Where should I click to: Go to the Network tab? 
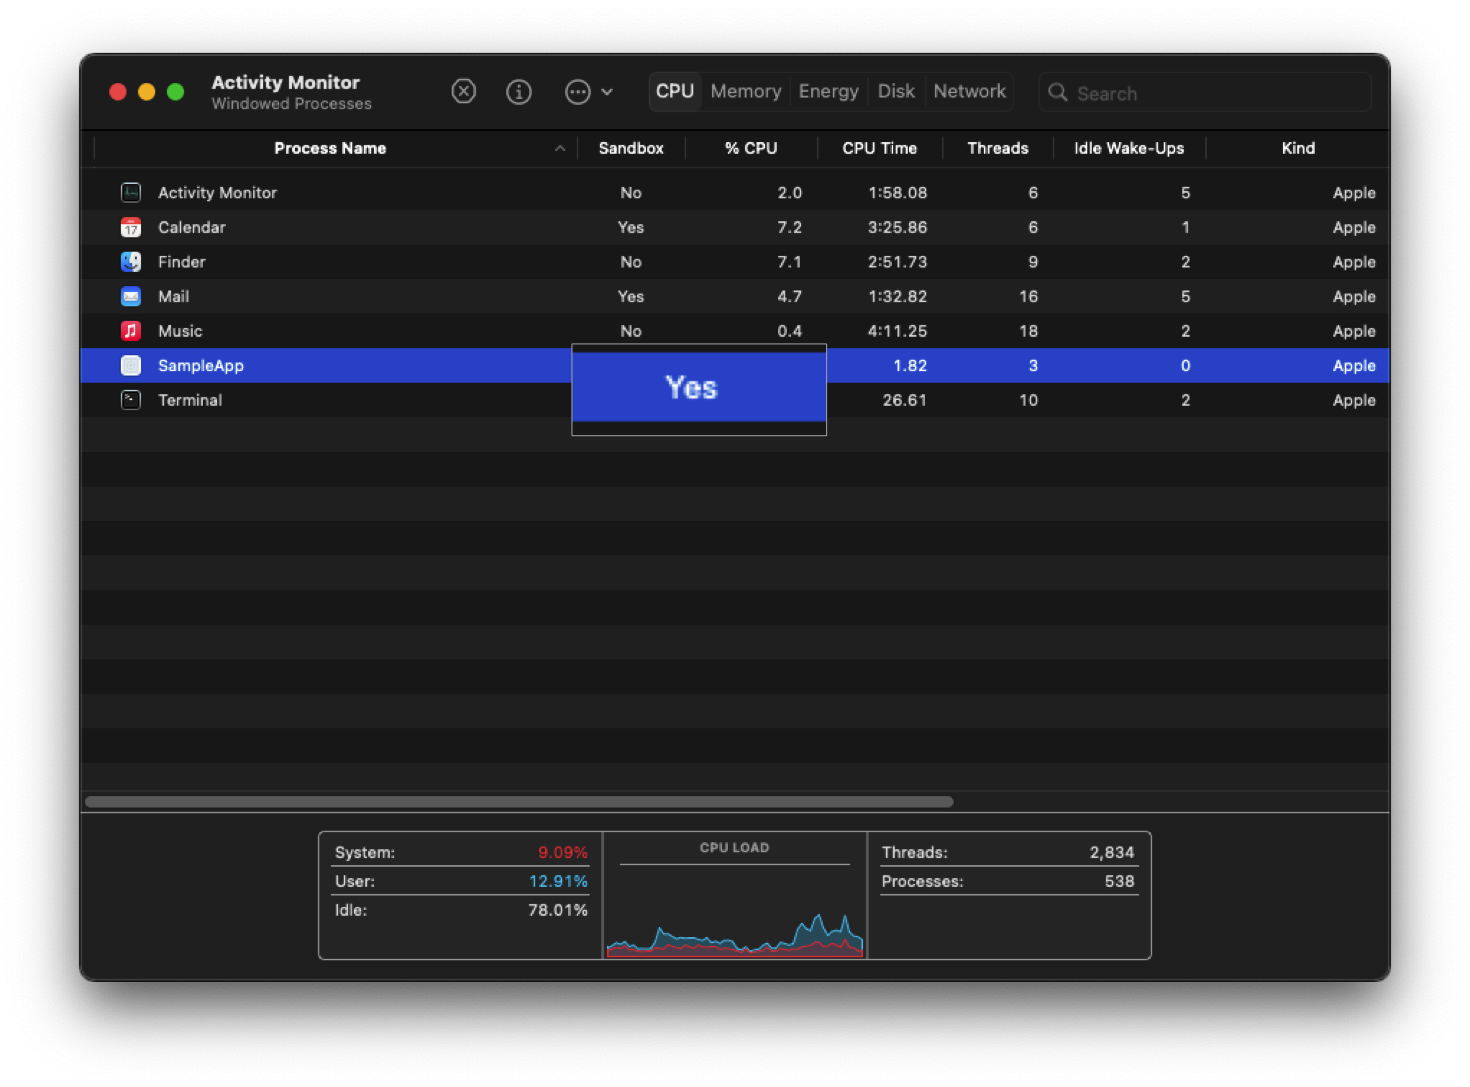pyautogui.click(x=969, y=91)
